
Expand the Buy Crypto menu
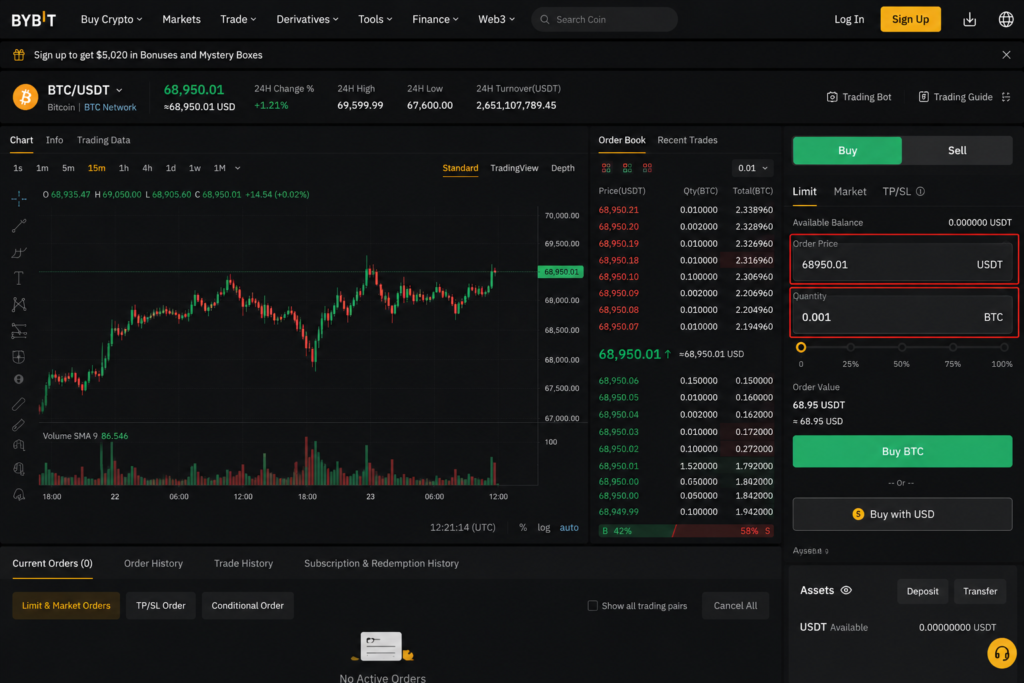(112, 20)
